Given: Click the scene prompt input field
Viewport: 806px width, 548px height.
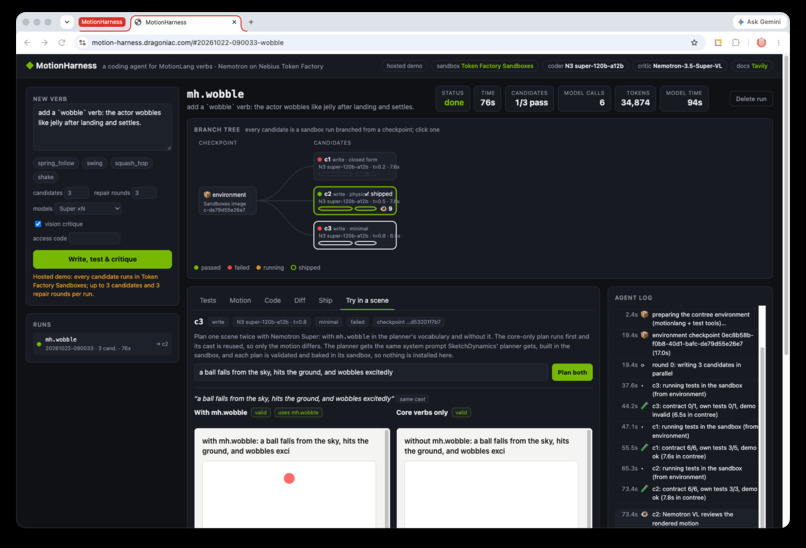Looking at the screenshot, I should [x=371, y=372].
